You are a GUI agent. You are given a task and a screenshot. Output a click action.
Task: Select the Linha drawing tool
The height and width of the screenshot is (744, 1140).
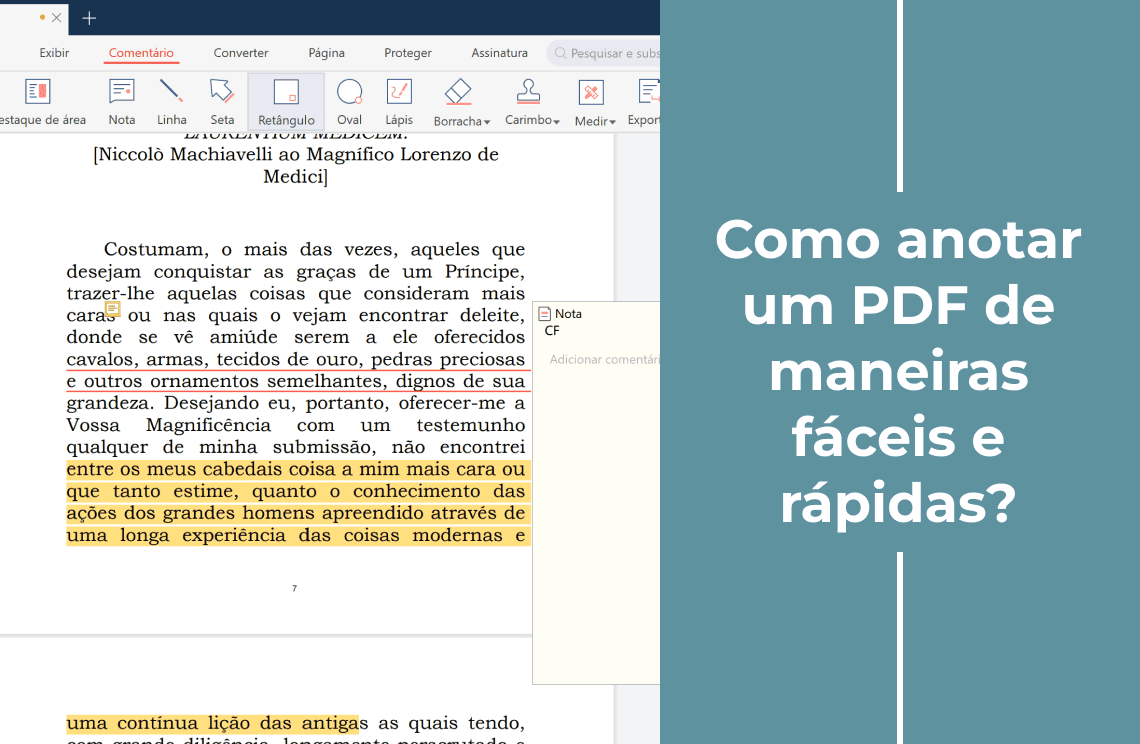coord(171,102)
